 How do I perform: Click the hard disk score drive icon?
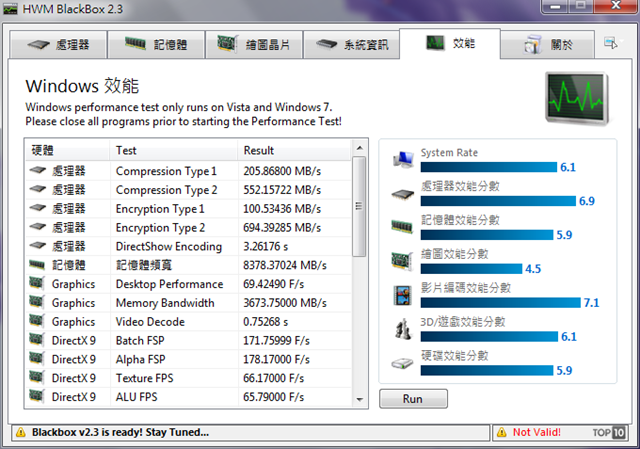402,363
